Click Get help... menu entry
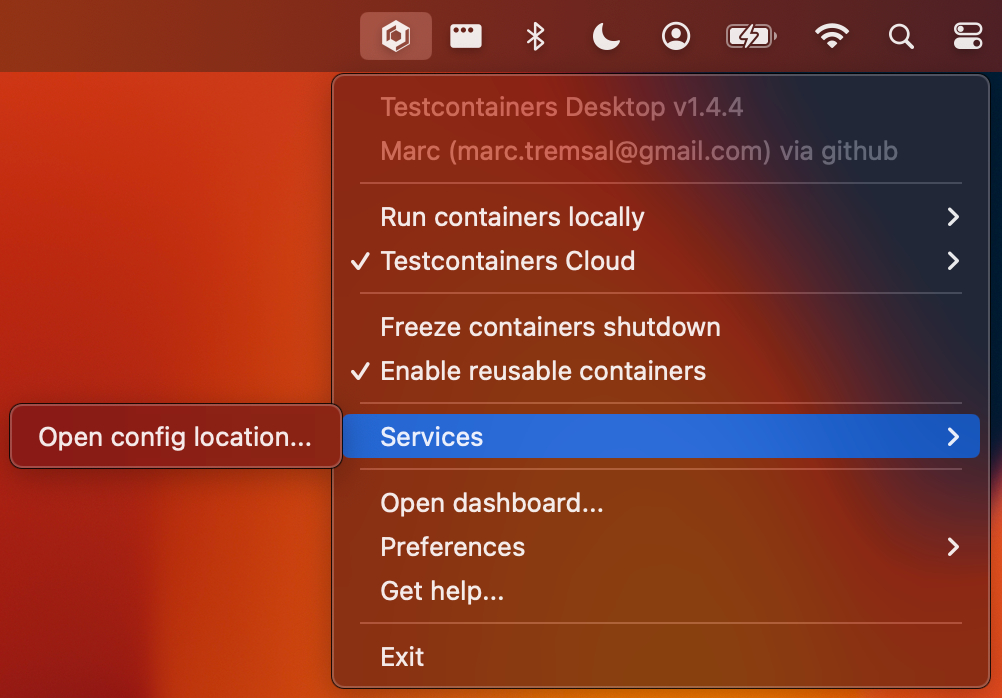 661,591
